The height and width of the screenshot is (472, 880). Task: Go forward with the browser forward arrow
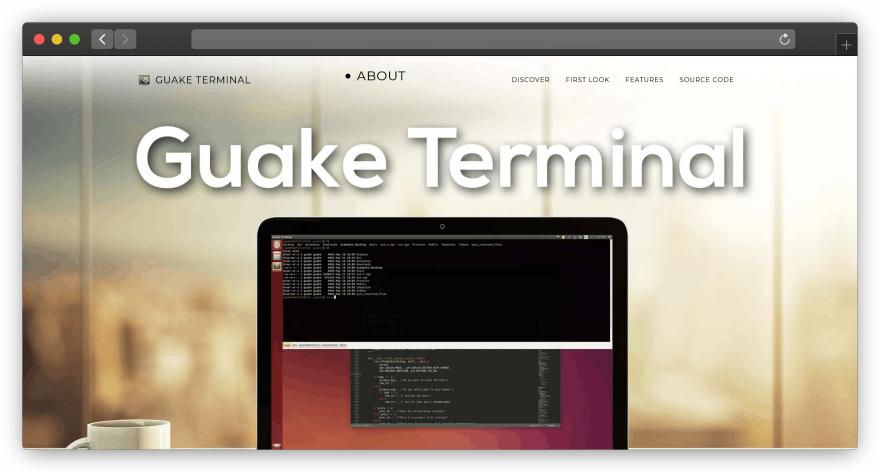coord(125,39)
